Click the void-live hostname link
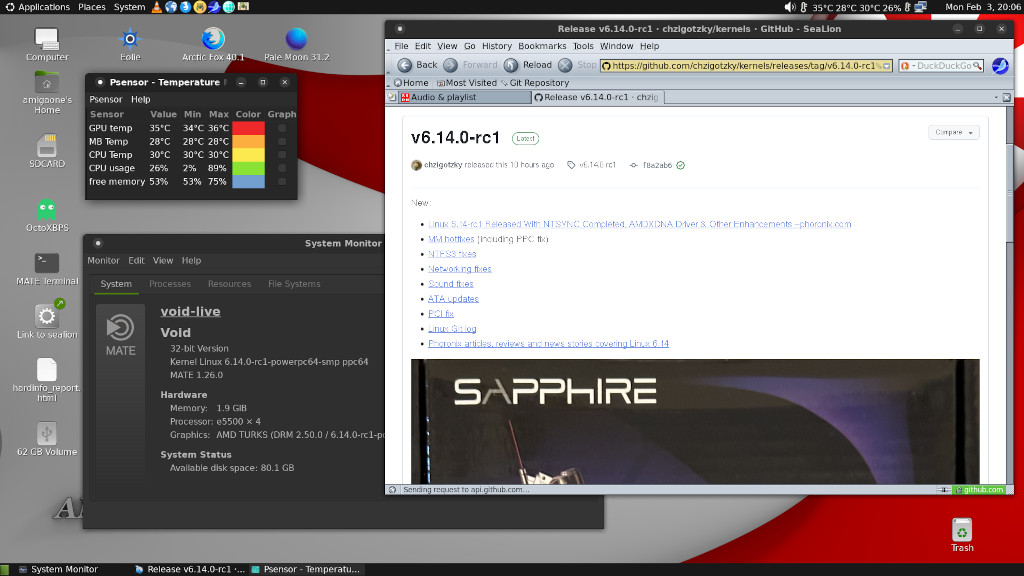1024x576 pixels. pos(190,312)
